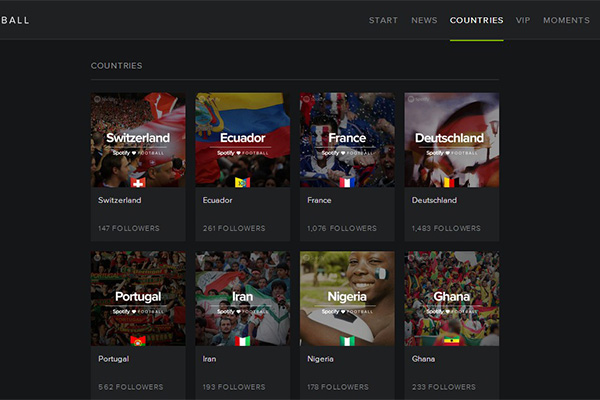Go to the VIP tab
The width and height of the screenshot is (600, 400).
[x=523, y=20]
